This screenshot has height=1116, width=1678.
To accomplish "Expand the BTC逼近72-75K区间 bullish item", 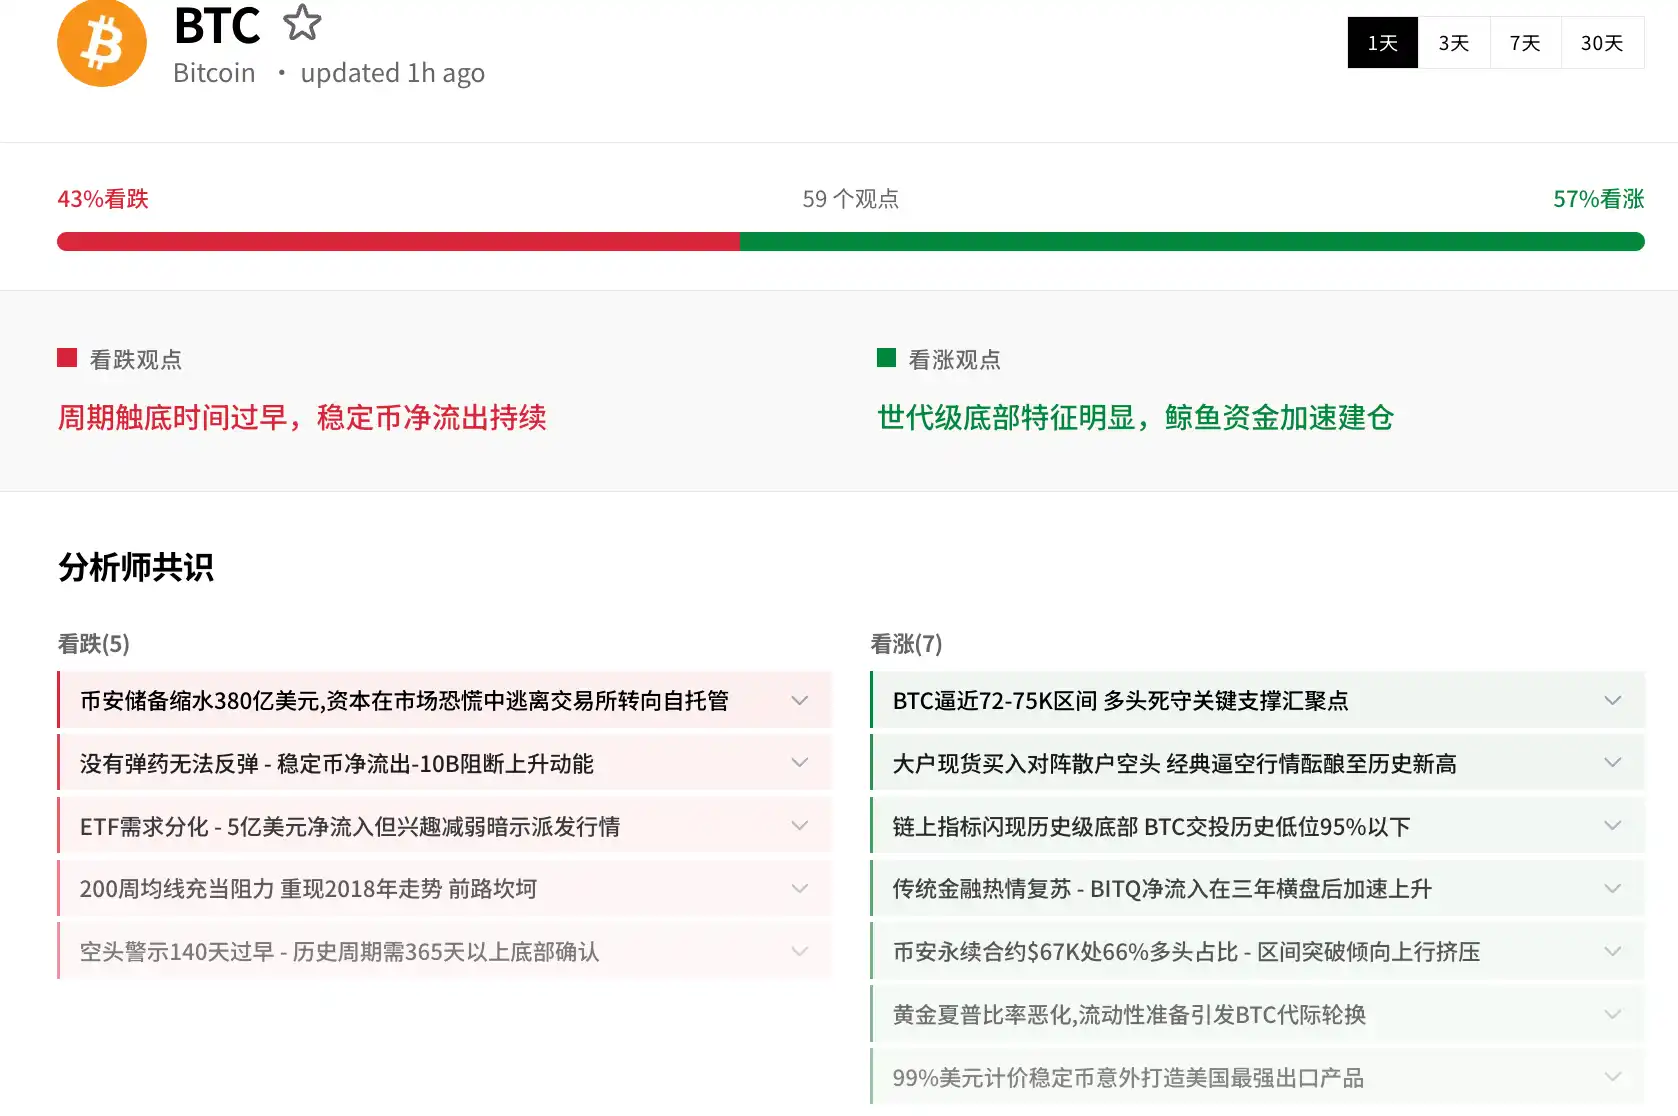I will click(x=1612, y=701).
